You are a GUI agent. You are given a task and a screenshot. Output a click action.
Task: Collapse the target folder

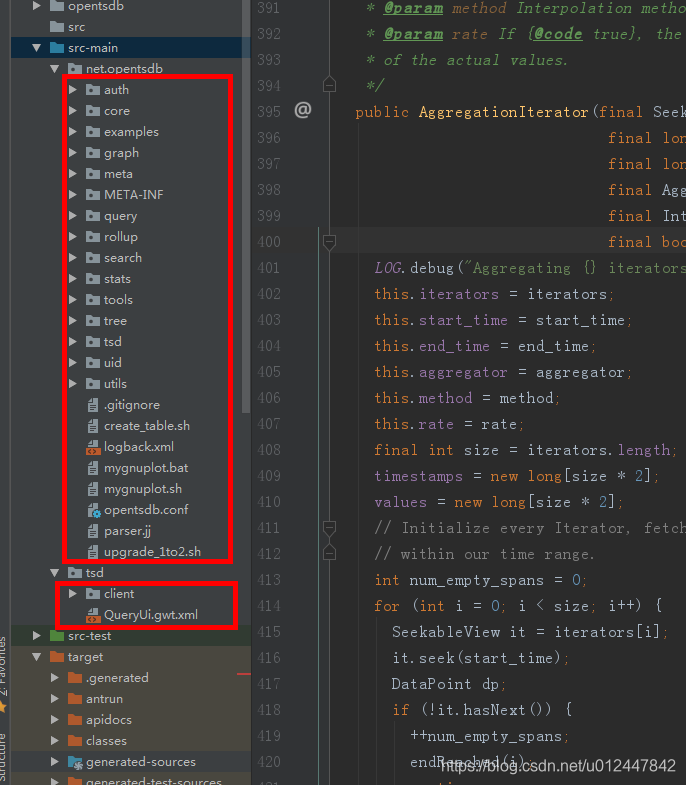pos(37,657)
